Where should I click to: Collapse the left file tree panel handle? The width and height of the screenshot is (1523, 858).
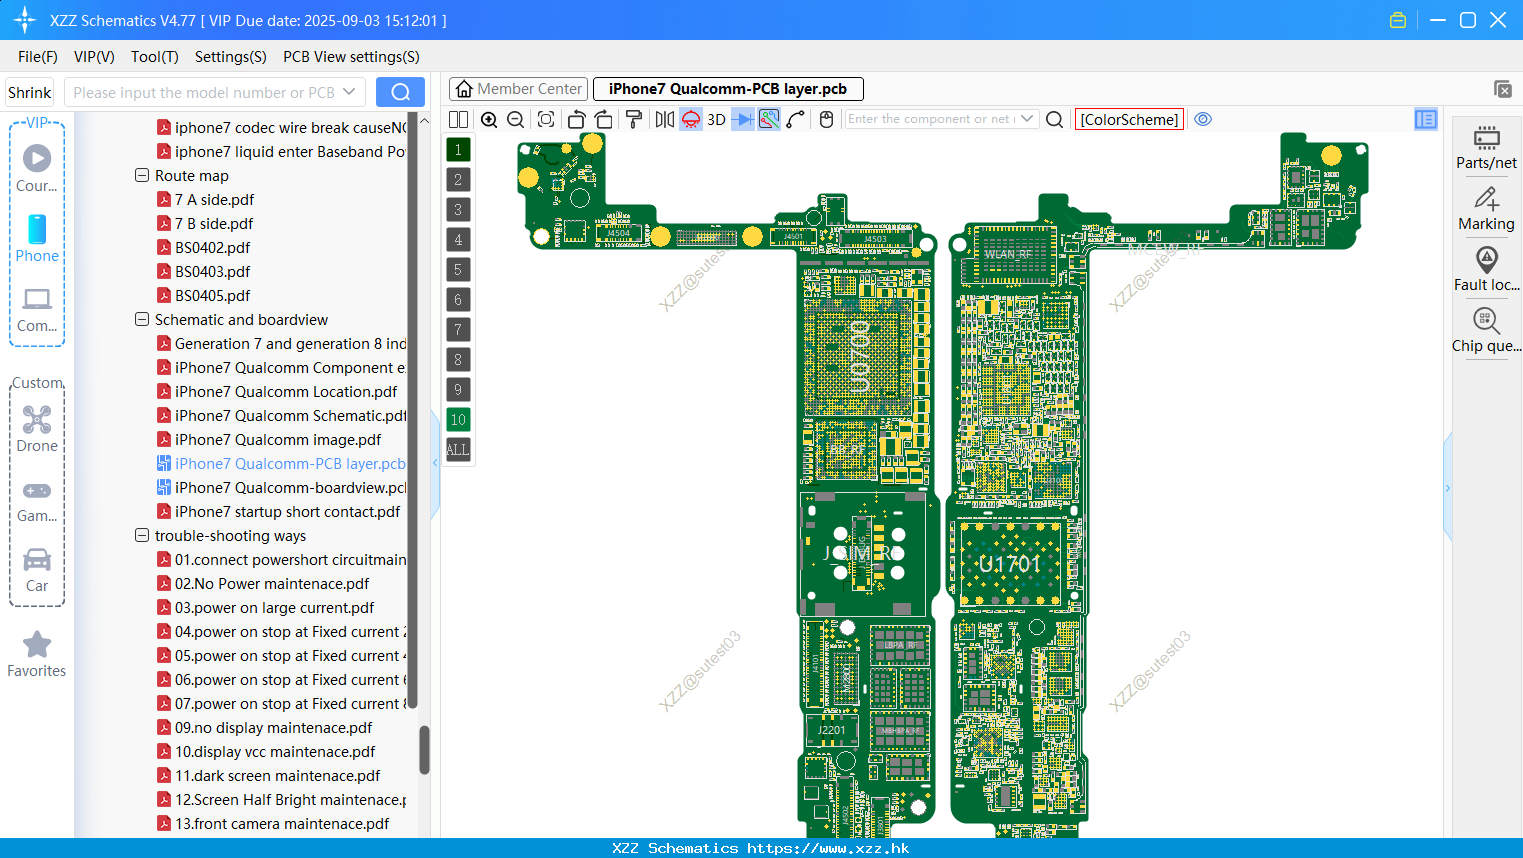tap(435, 463)
